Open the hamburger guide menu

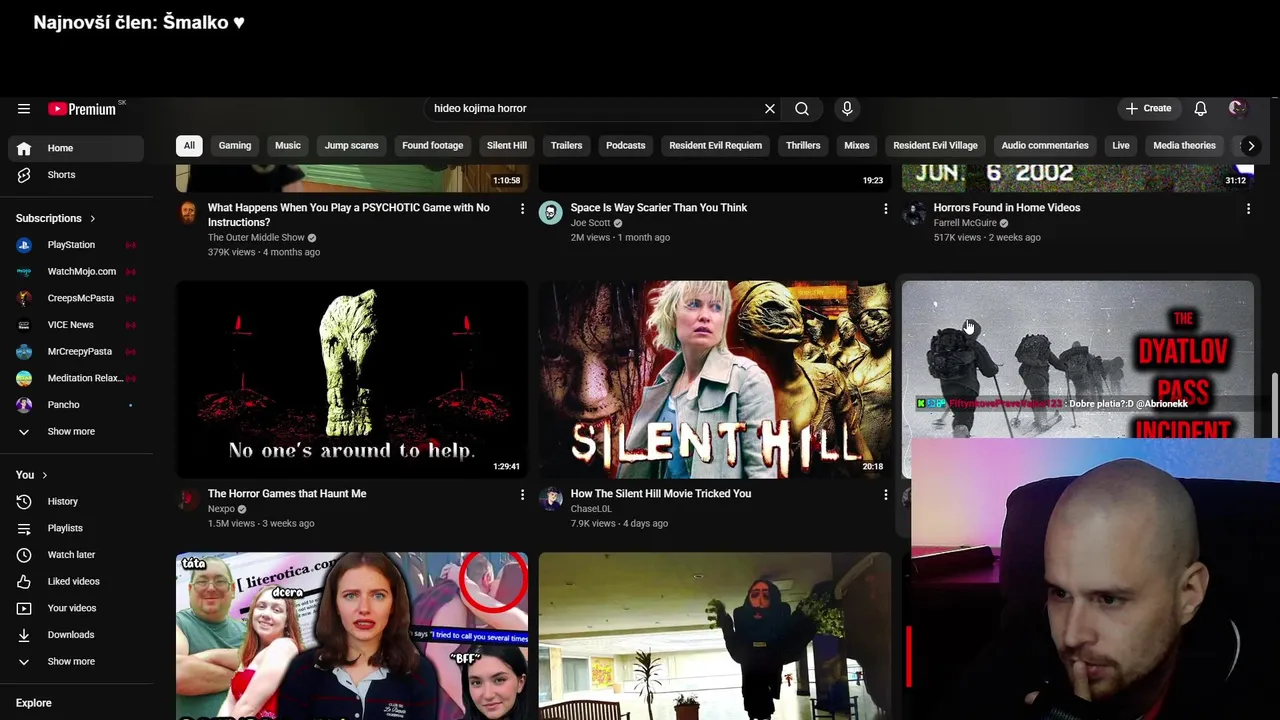[24, 109]
